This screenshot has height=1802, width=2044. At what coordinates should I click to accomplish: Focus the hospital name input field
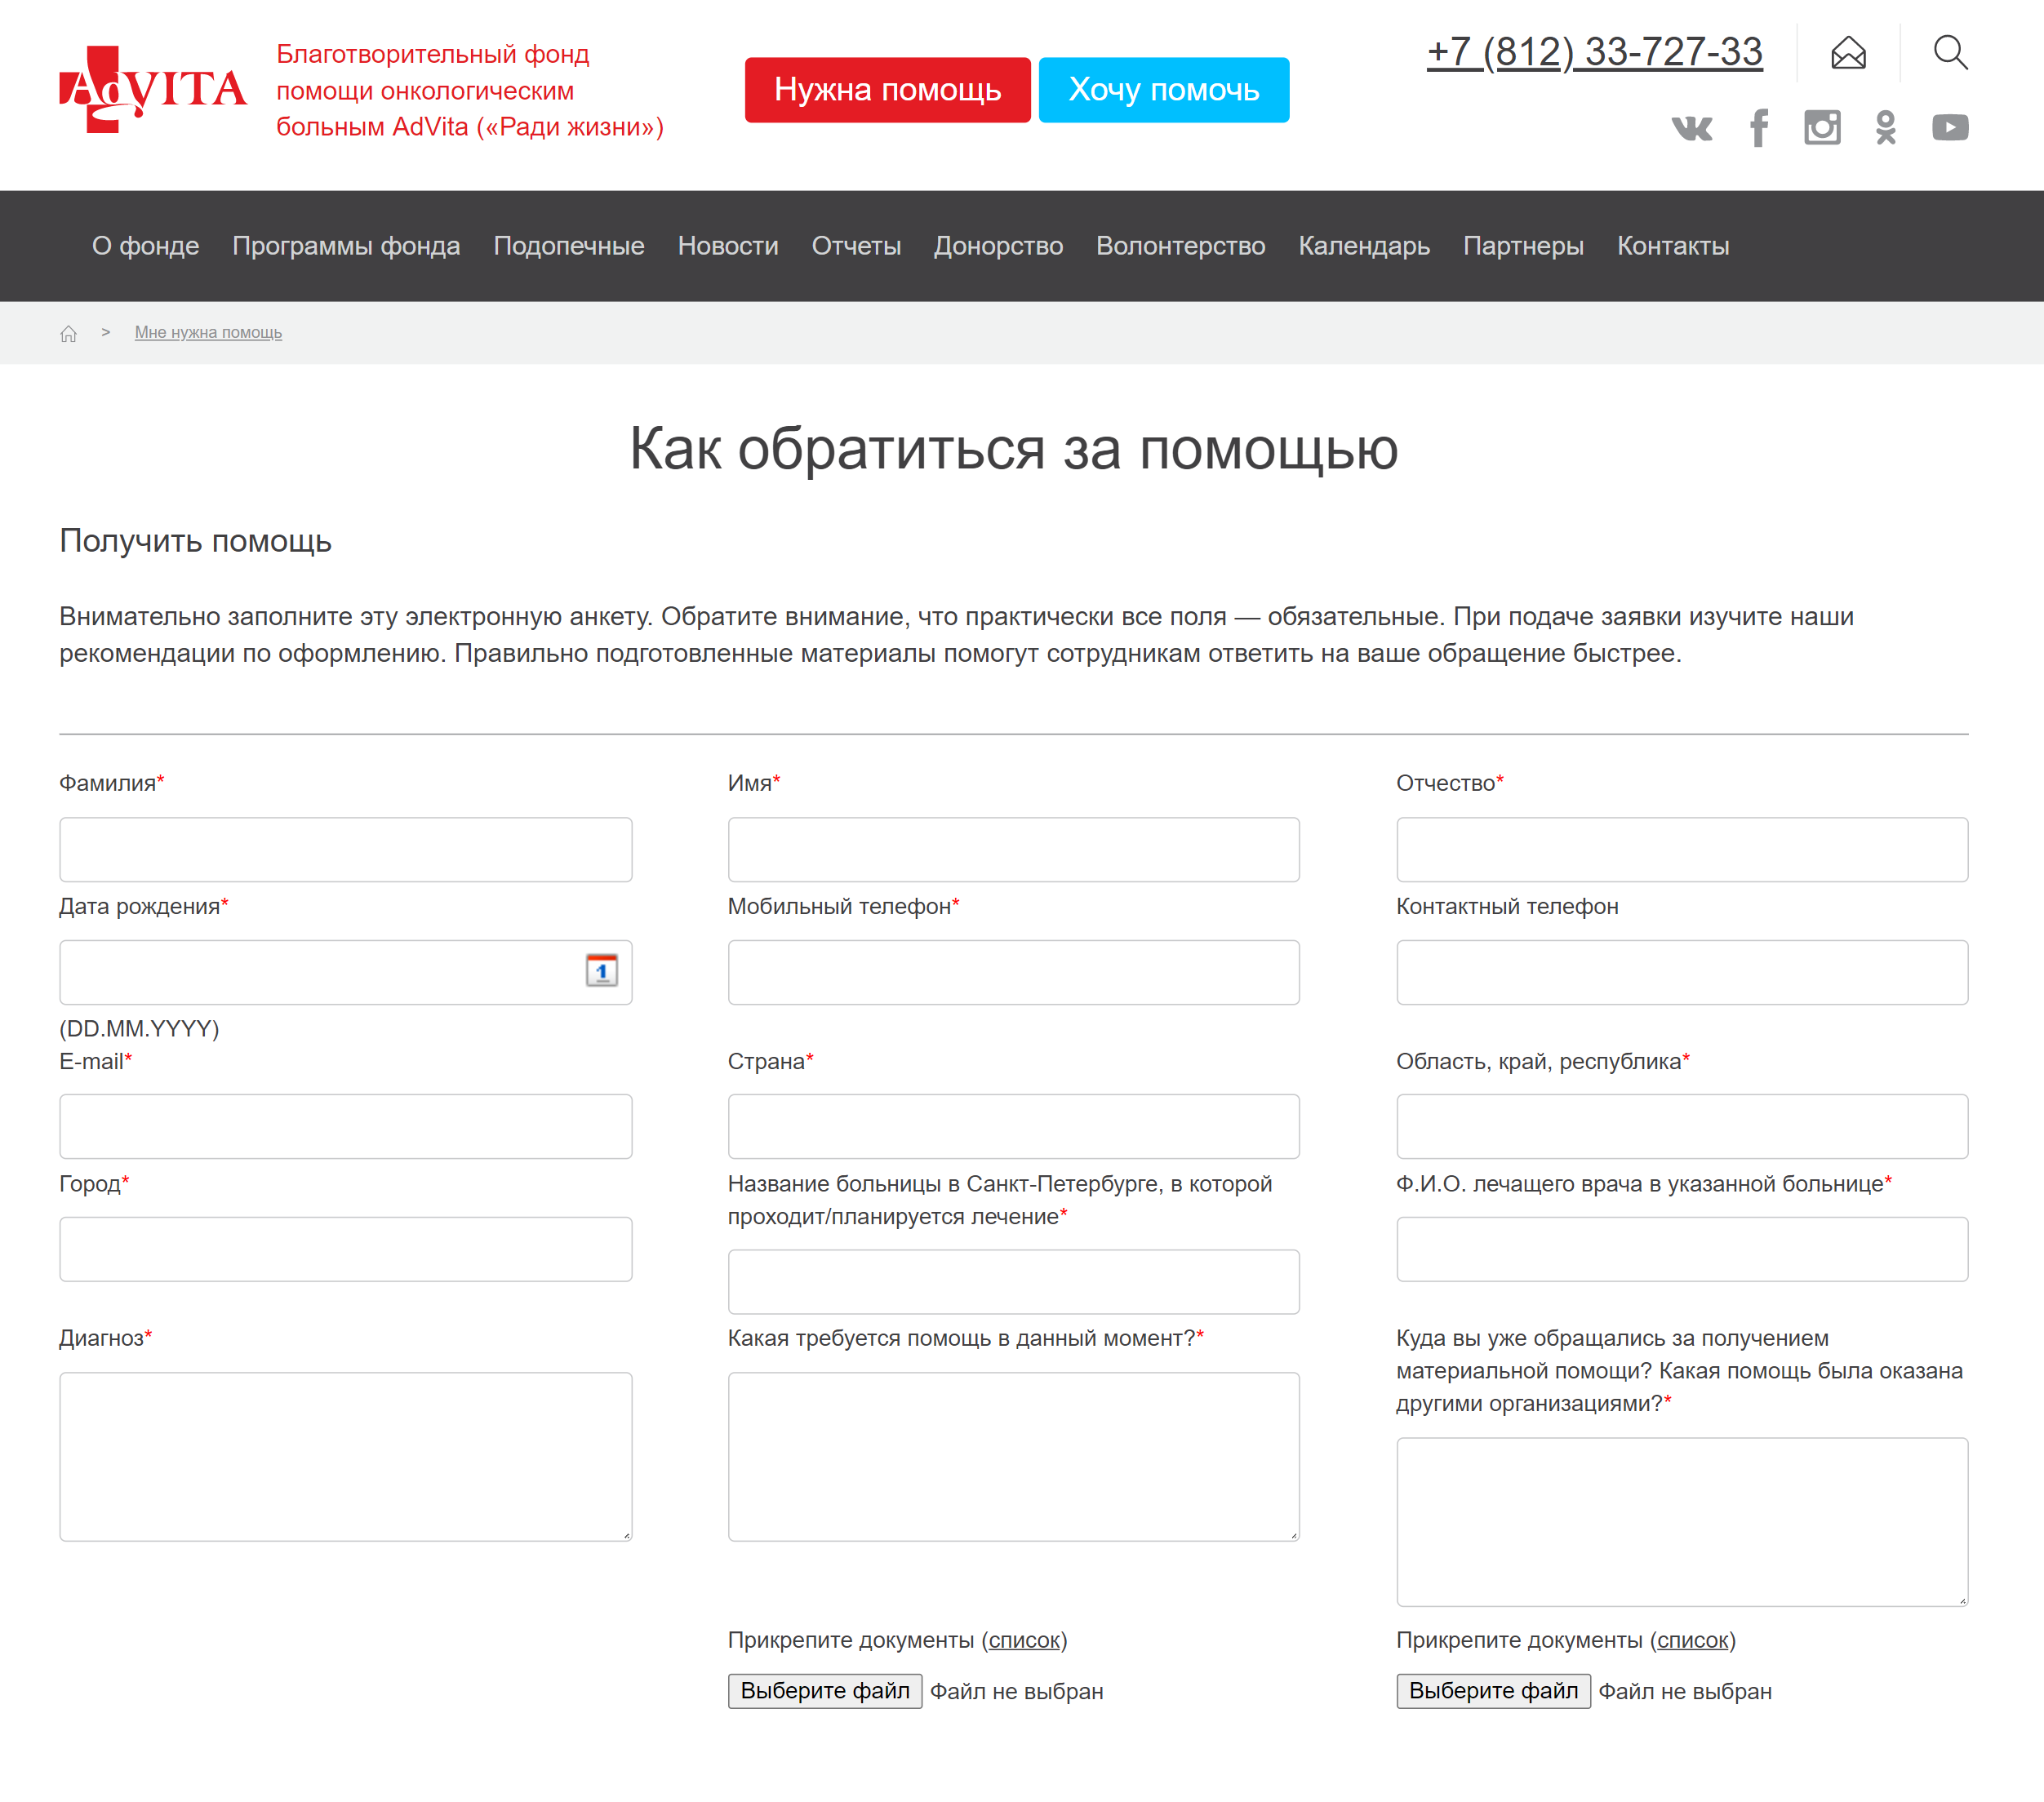[x=1014, y=1282]
